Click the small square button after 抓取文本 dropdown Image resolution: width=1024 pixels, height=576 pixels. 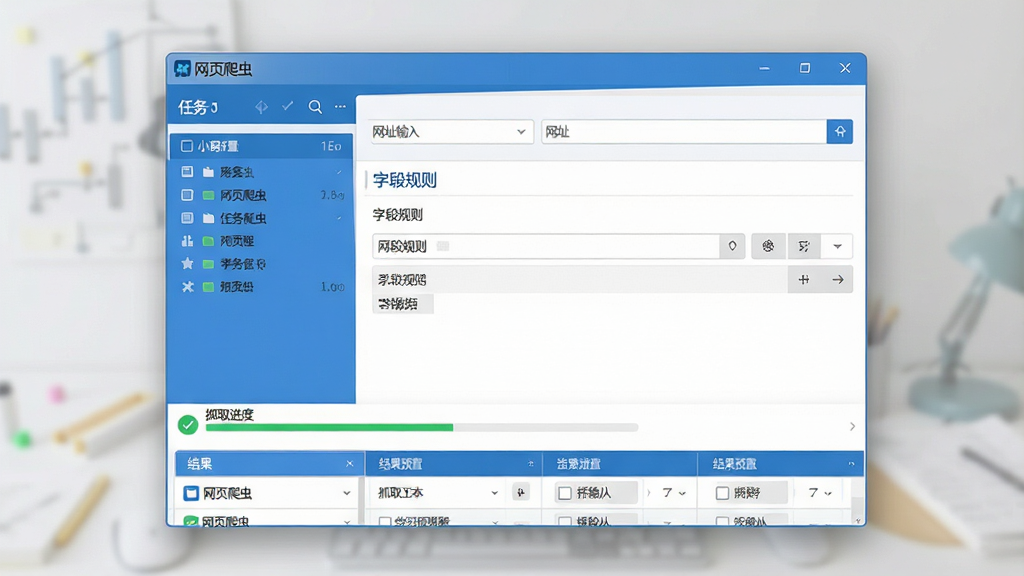point(521,492)
